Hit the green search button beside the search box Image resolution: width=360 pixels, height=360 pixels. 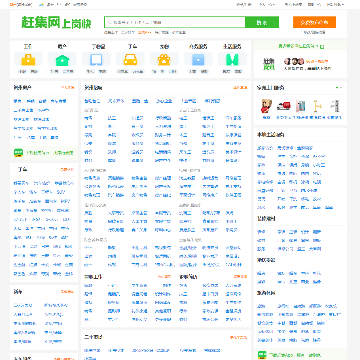[x=262, y=22]
